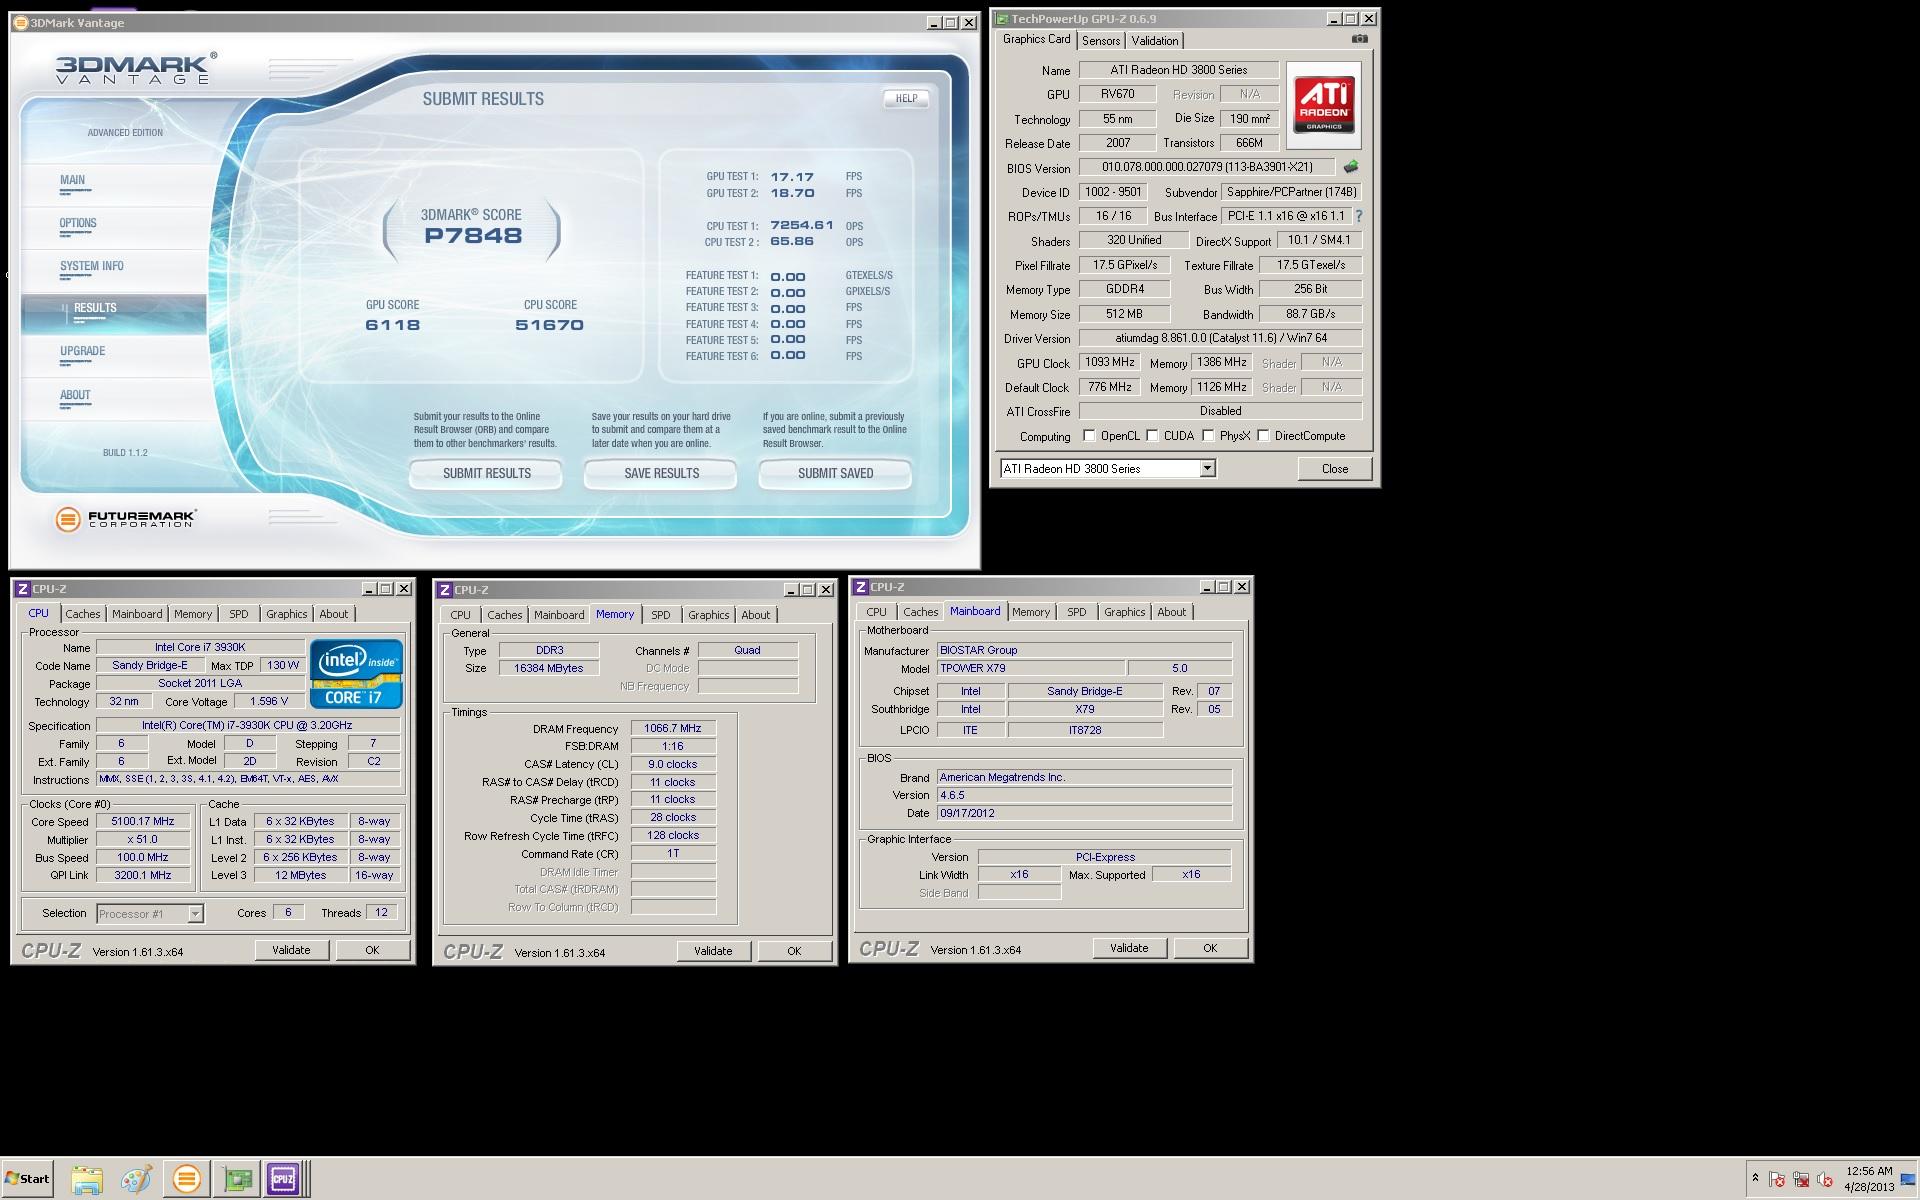Open the ATI Radeon HD 3800 Series dropdown
1920x1200 pixels.
coord(1207,468)
